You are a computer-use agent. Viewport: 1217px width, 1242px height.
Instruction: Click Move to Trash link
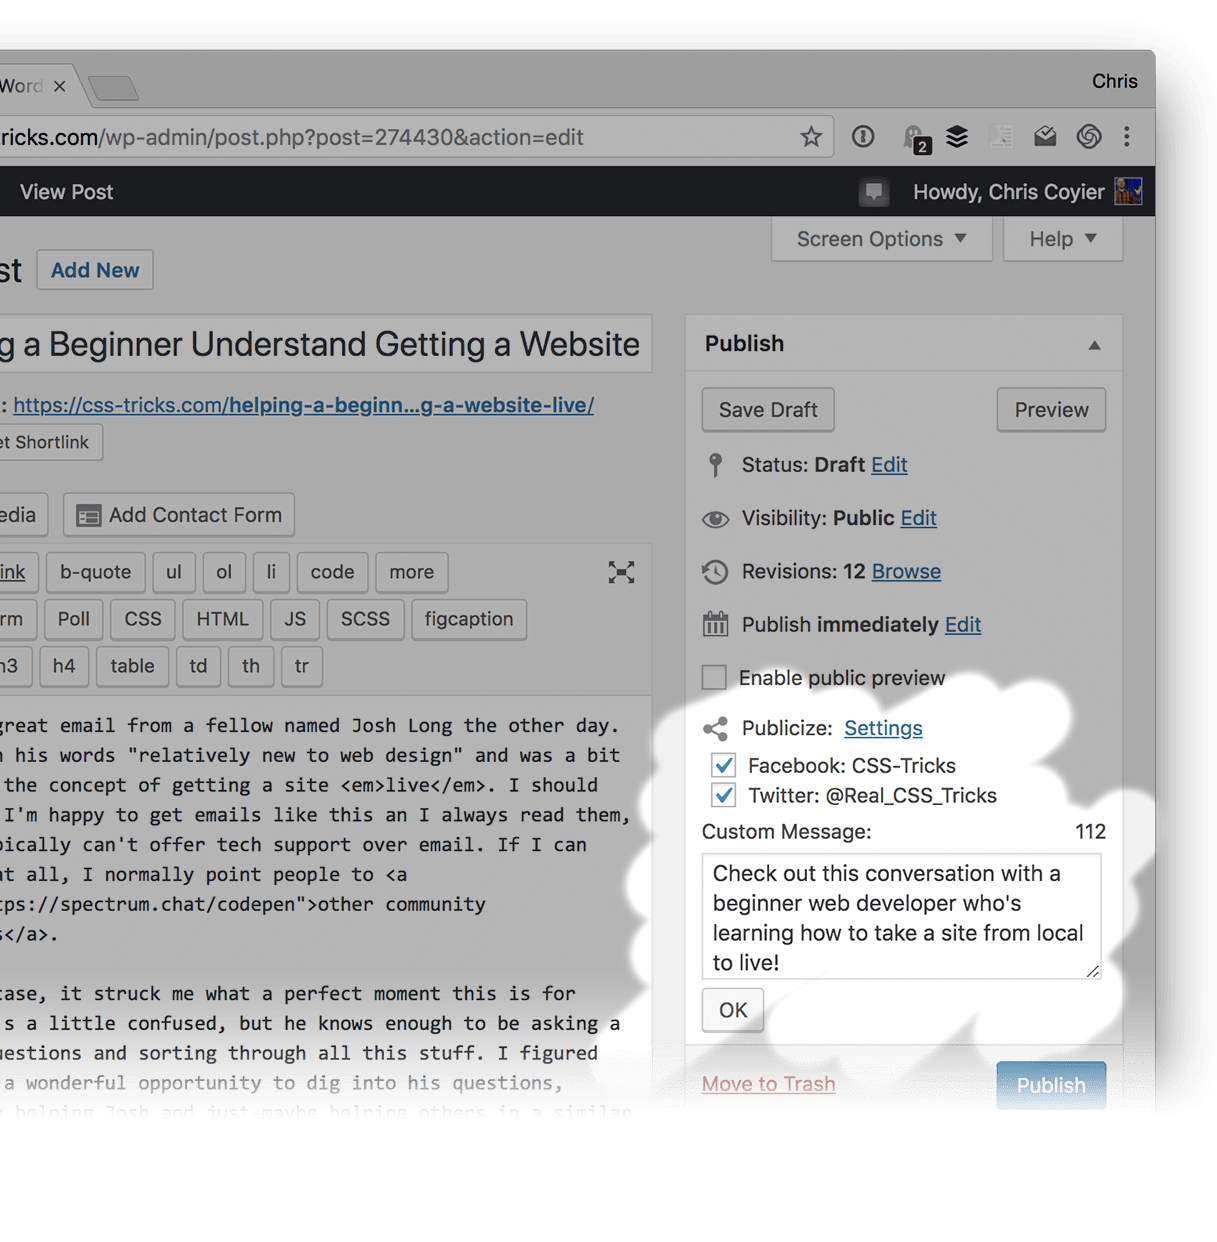(768, 1084)
